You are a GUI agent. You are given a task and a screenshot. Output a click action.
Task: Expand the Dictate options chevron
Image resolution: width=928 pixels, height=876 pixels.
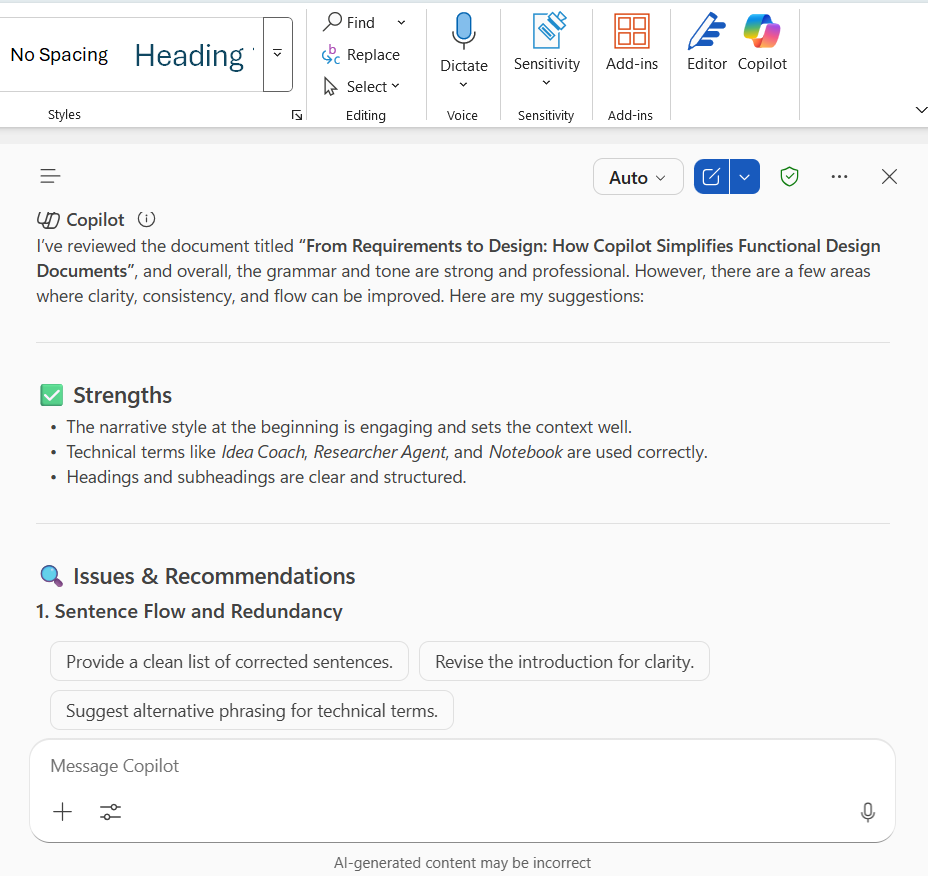tap(463, 85)
